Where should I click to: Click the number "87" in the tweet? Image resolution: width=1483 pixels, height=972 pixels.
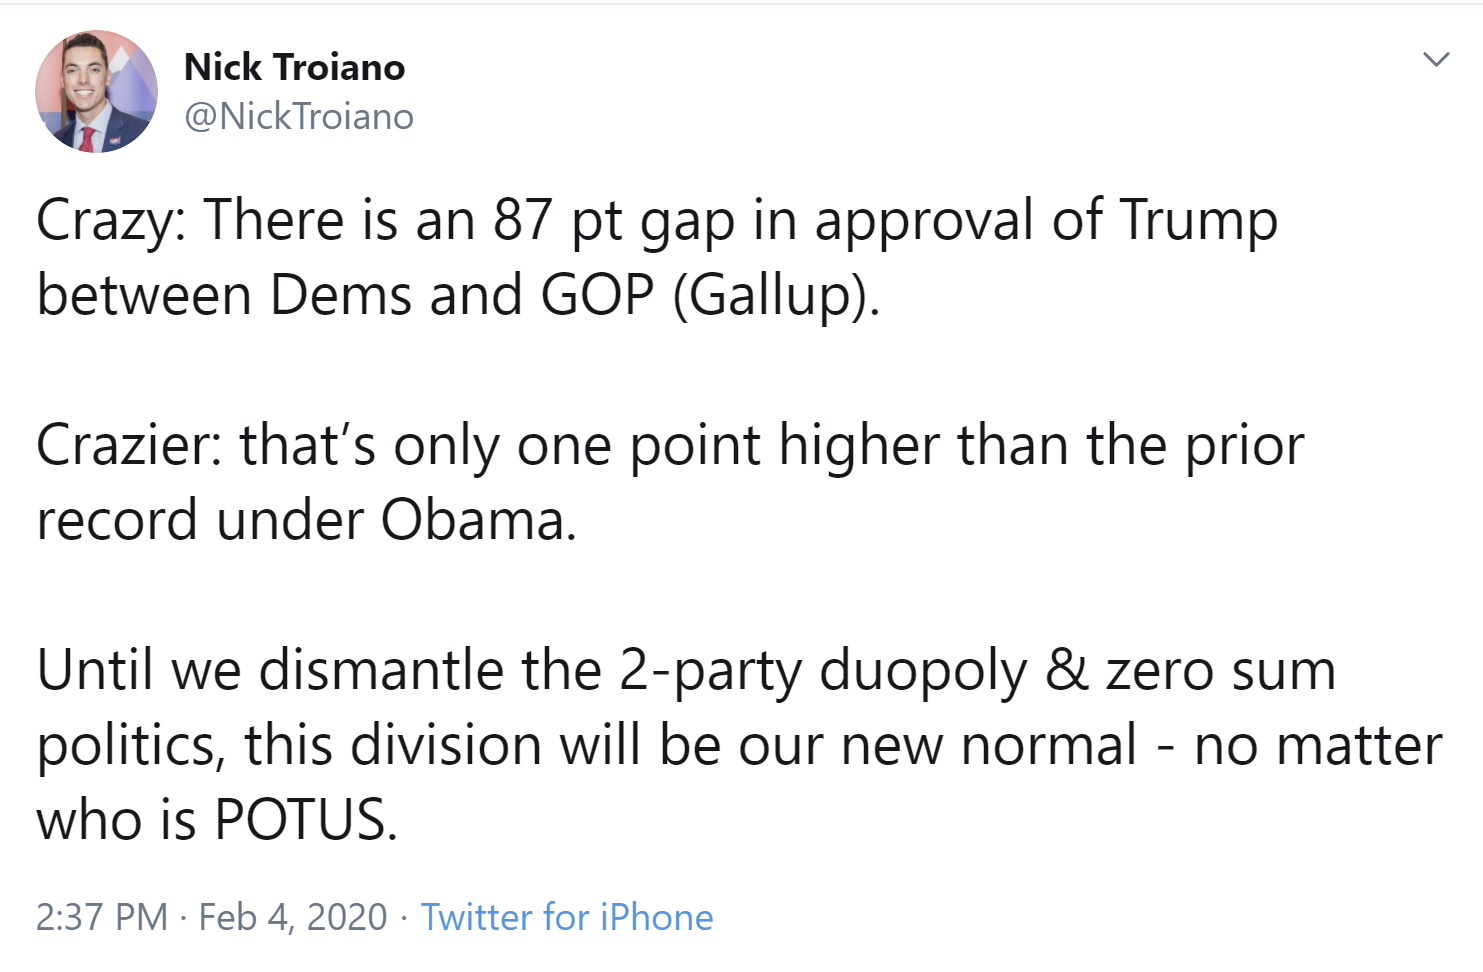(x=523, y=220)
